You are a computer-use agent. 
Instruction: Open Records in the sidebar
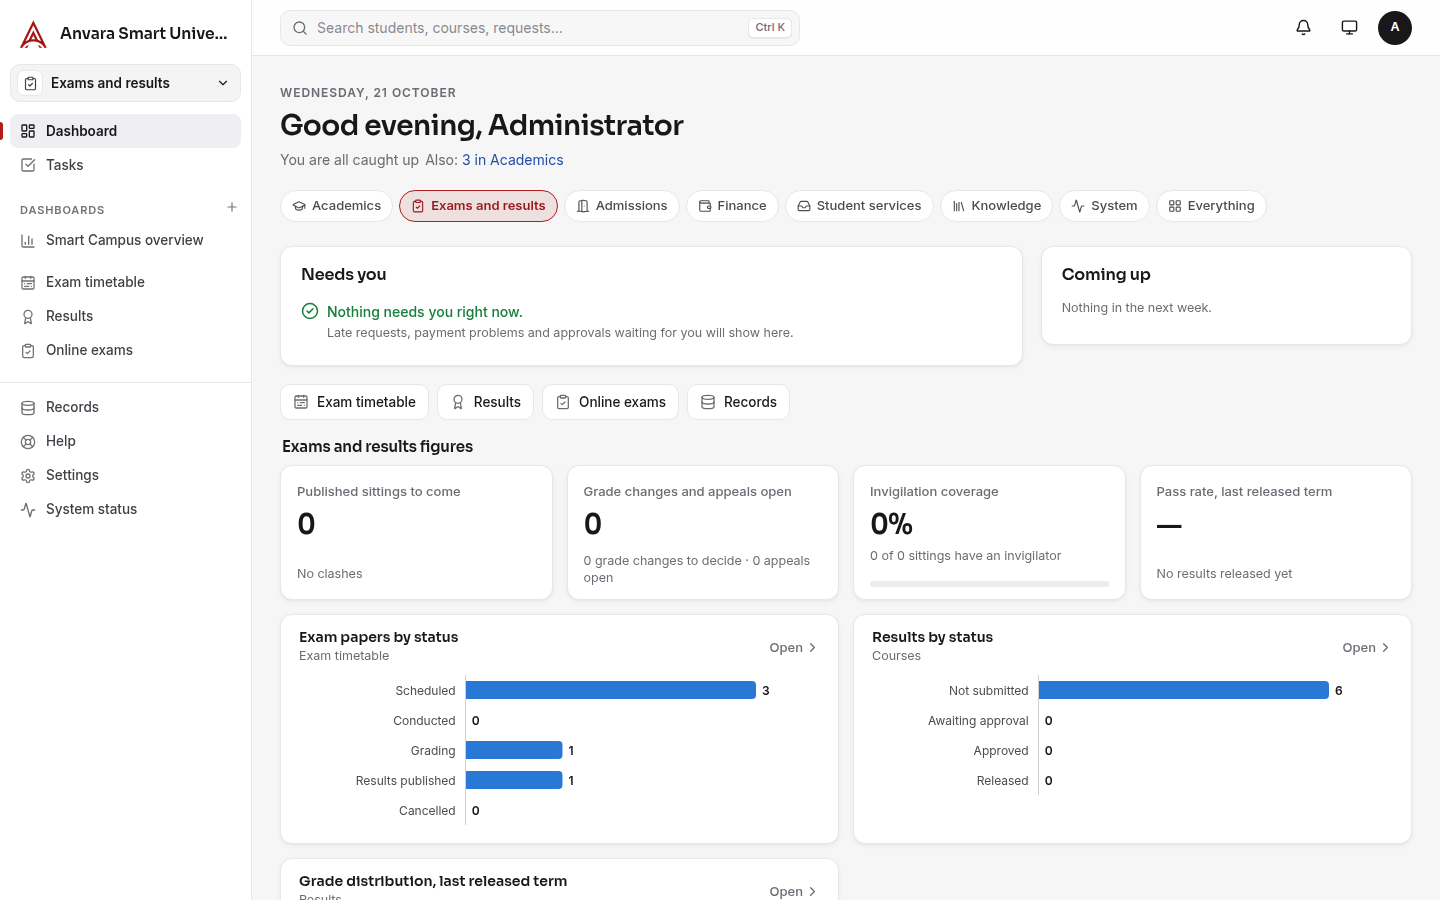(x=125, y=407)
